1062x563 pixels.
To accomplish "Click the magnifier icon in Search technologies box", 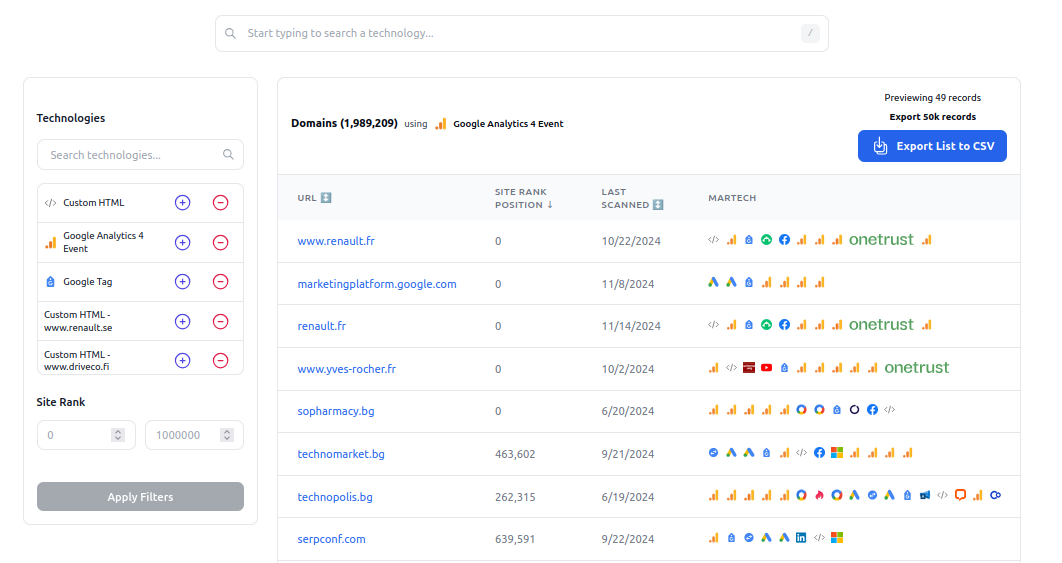I will coord(228,154).
